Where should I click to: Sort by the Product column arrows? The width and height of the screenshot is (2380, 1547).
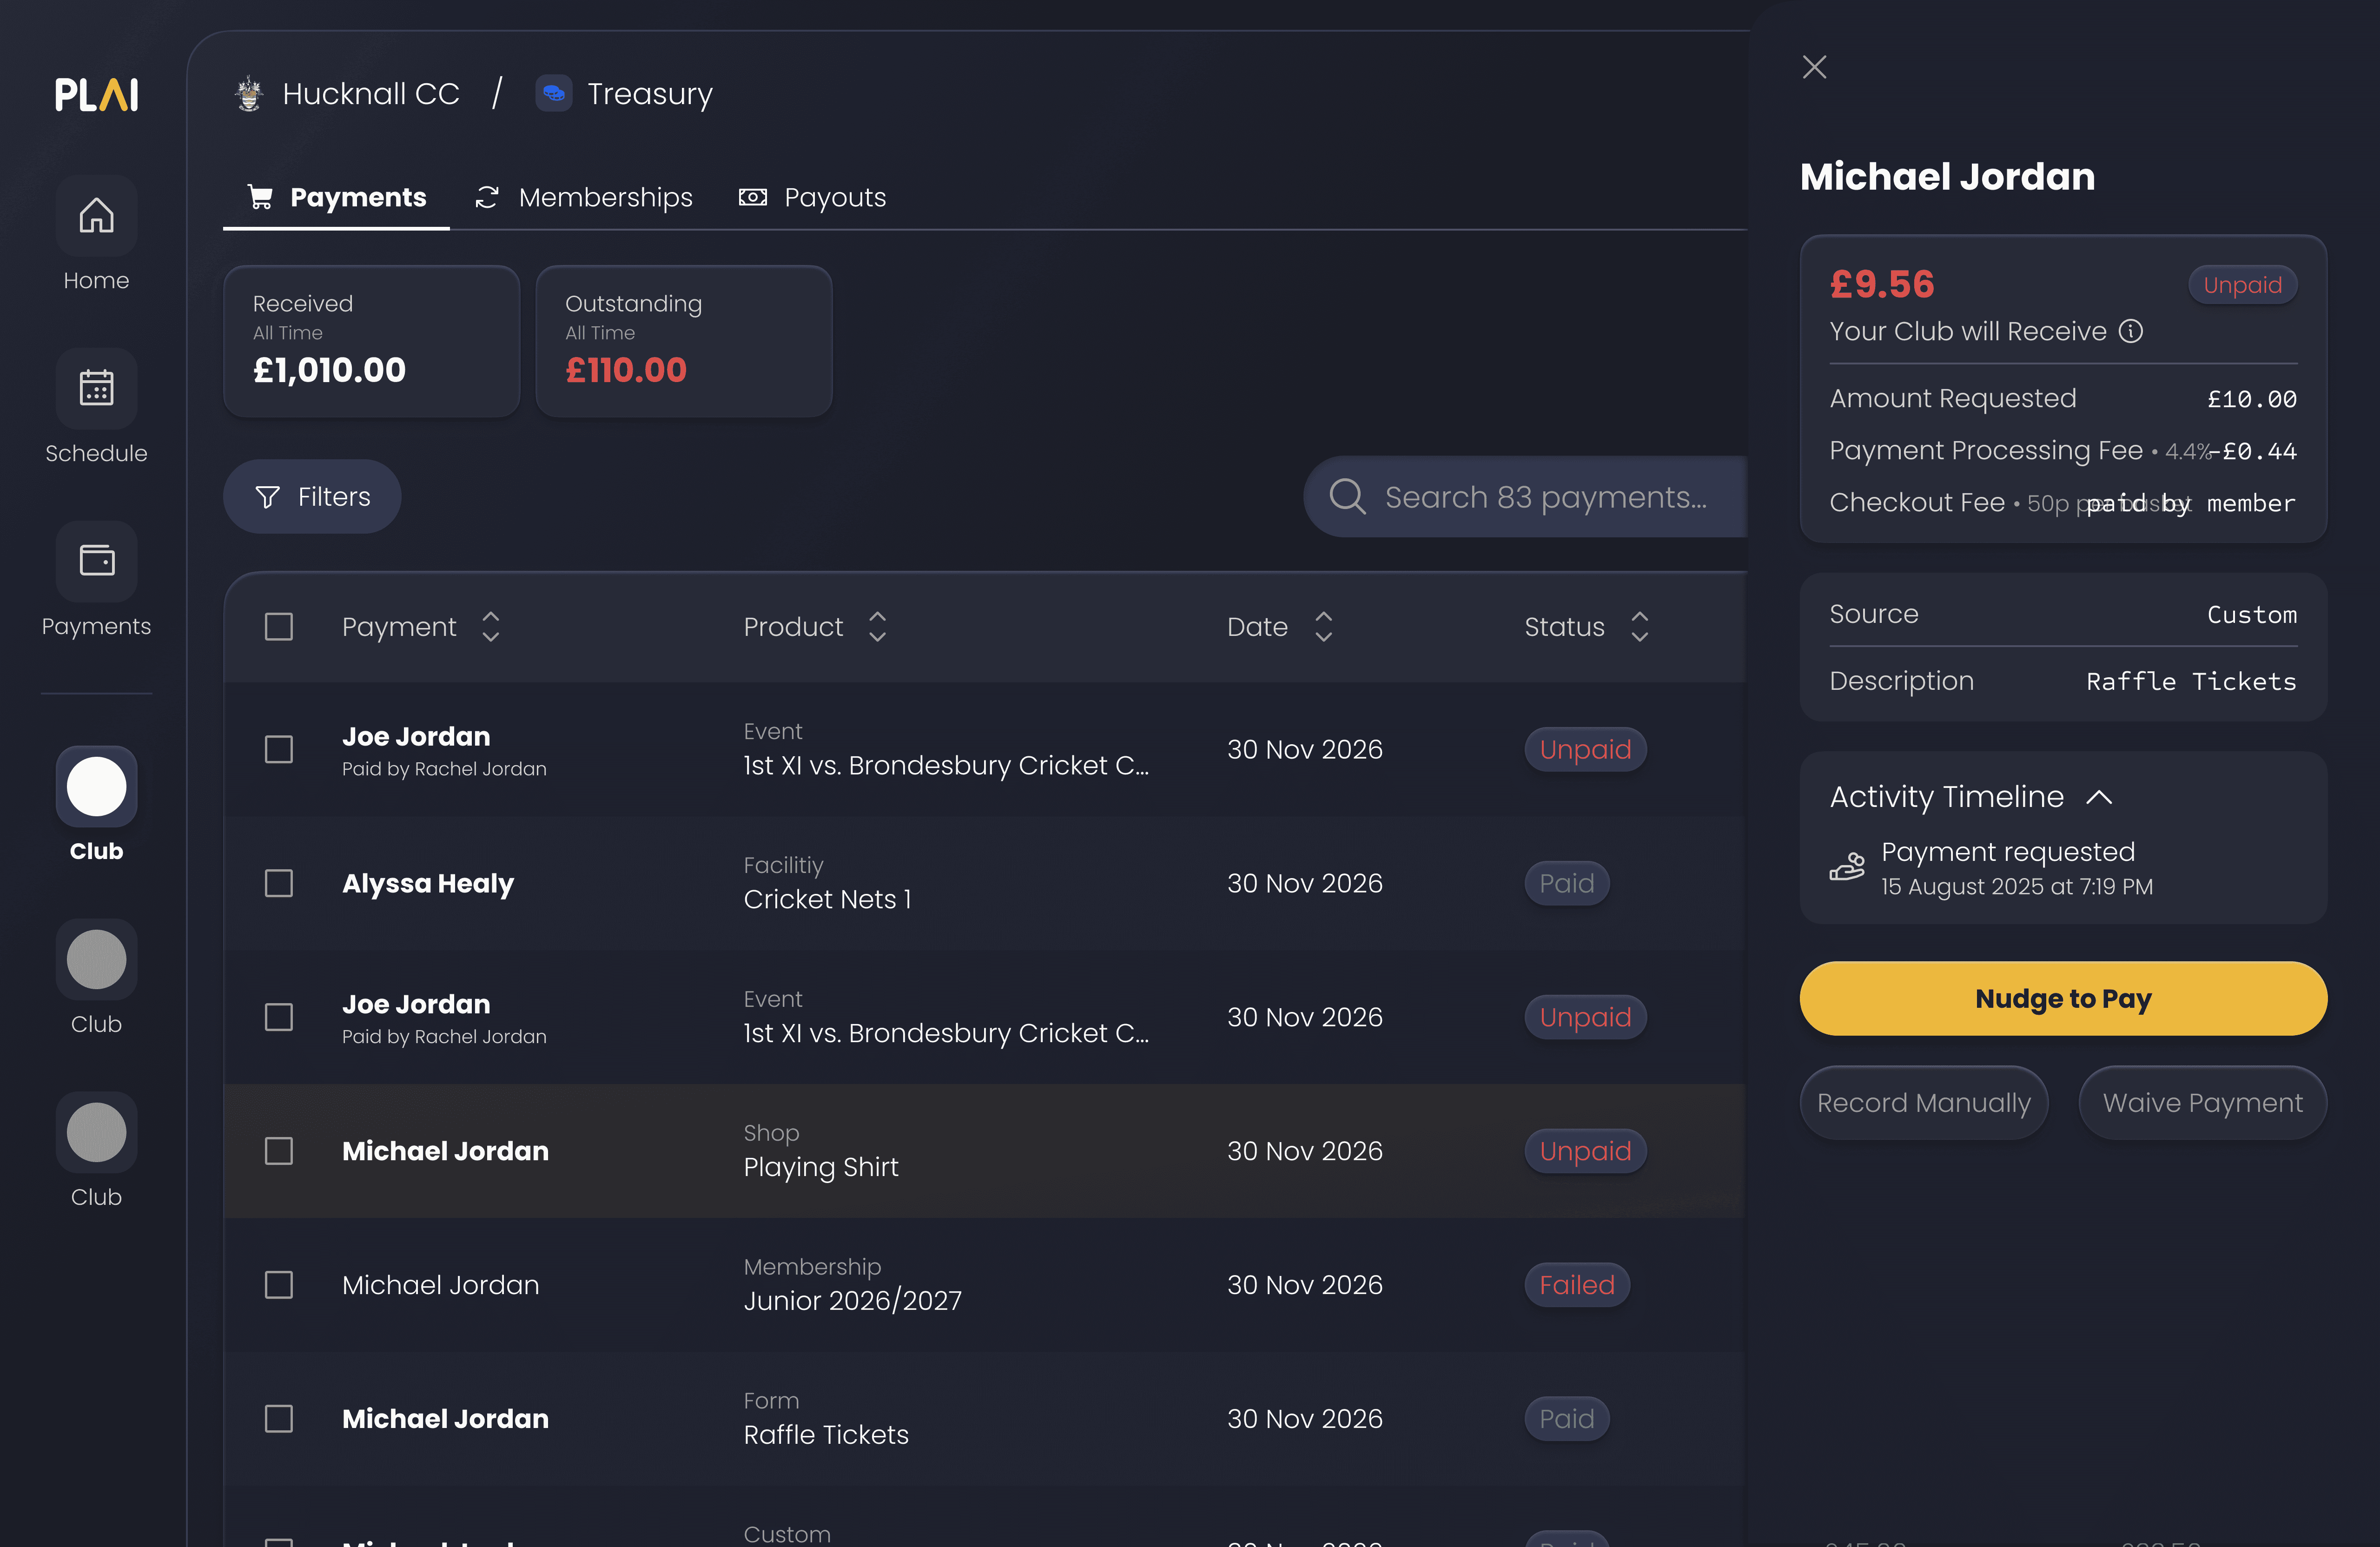tap(877, 627)
